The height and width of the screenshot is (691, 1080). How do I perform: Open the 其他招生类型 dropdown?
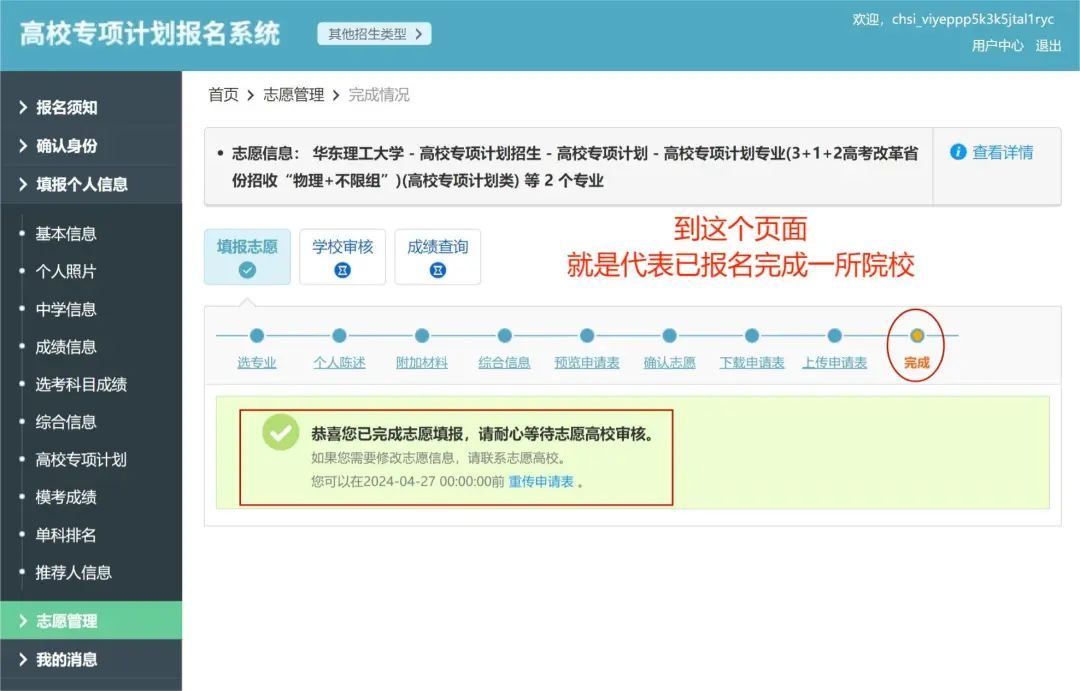373,33
